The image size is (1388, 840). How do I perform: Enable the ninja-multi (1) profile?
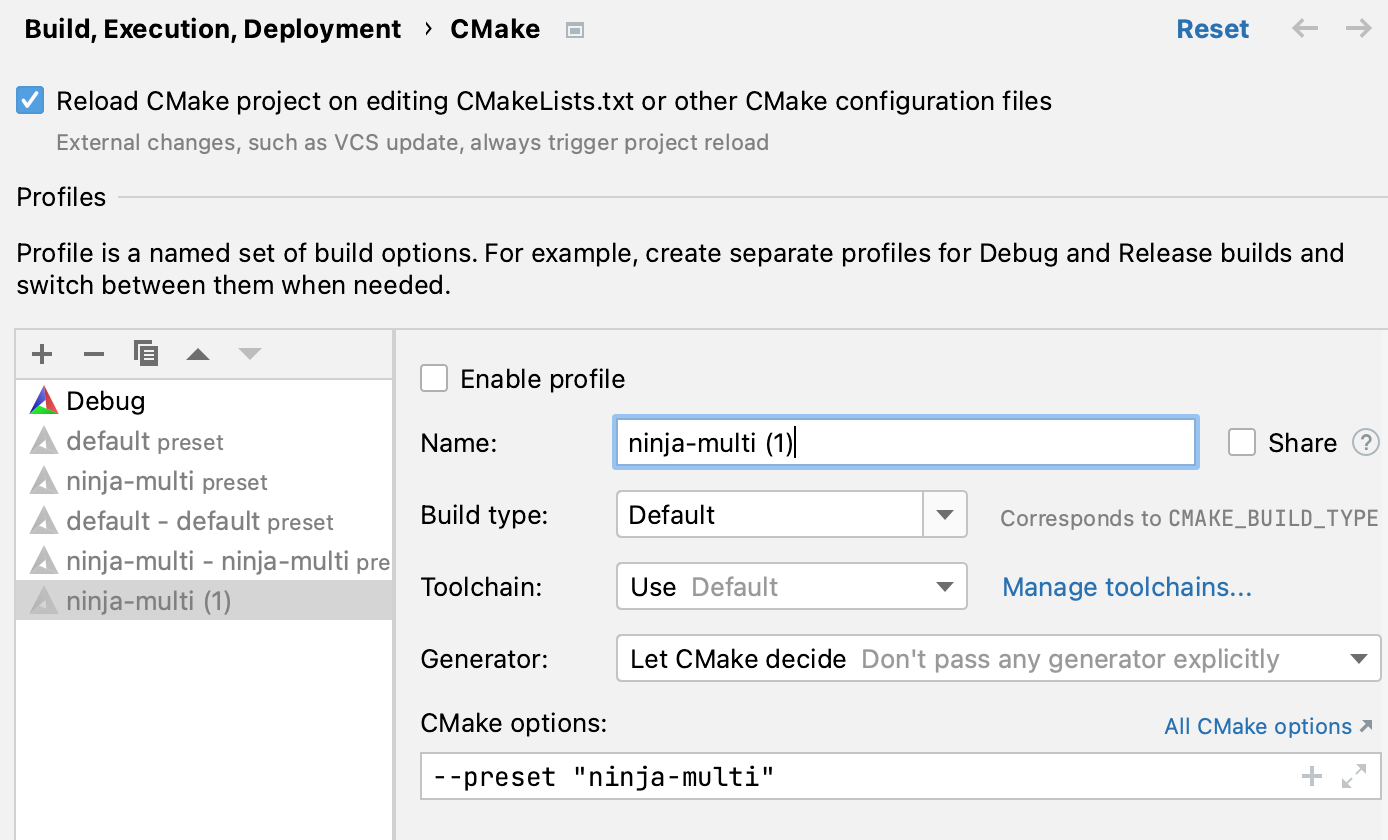coord(434,378)
